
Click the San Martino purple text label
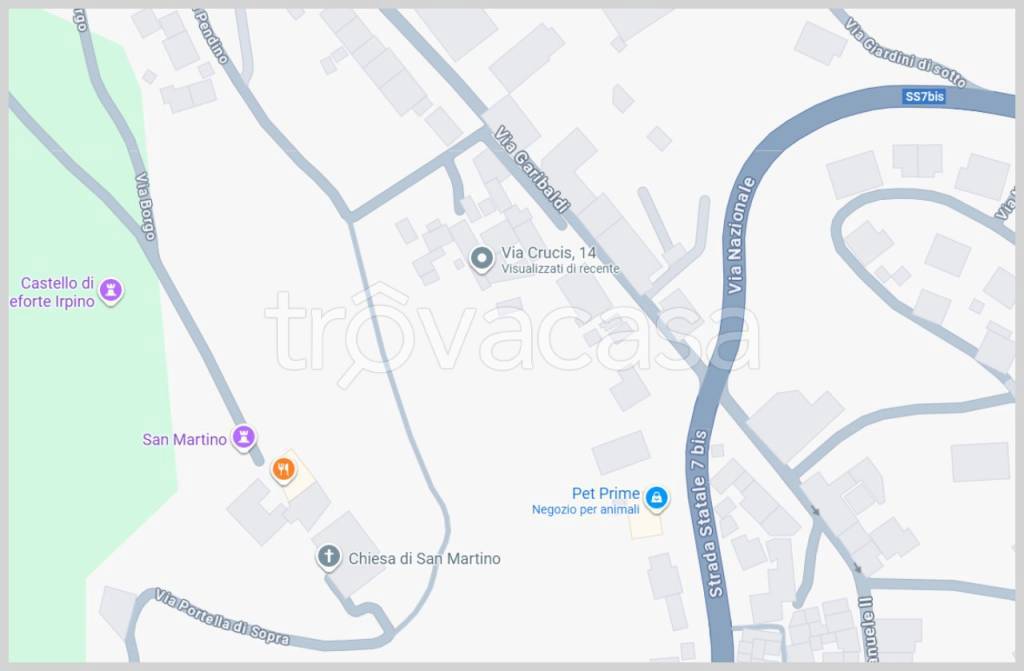point(184,439)
